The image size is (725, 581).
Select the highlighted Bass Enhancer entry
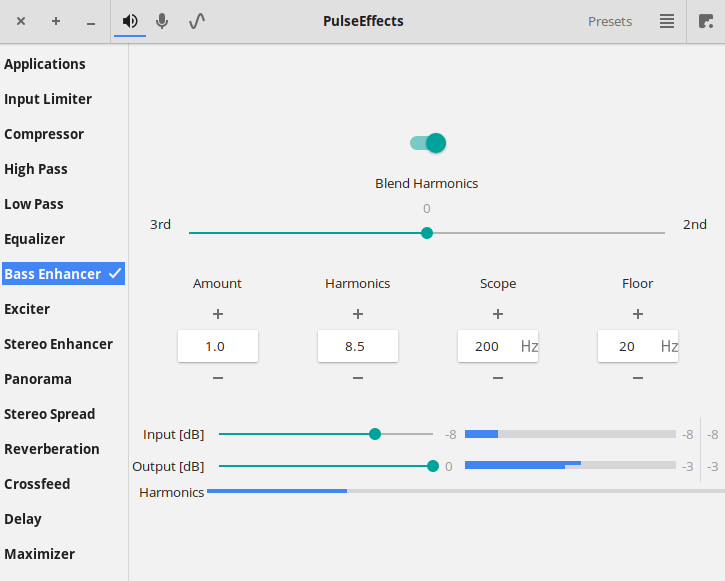tap(63, 274)
